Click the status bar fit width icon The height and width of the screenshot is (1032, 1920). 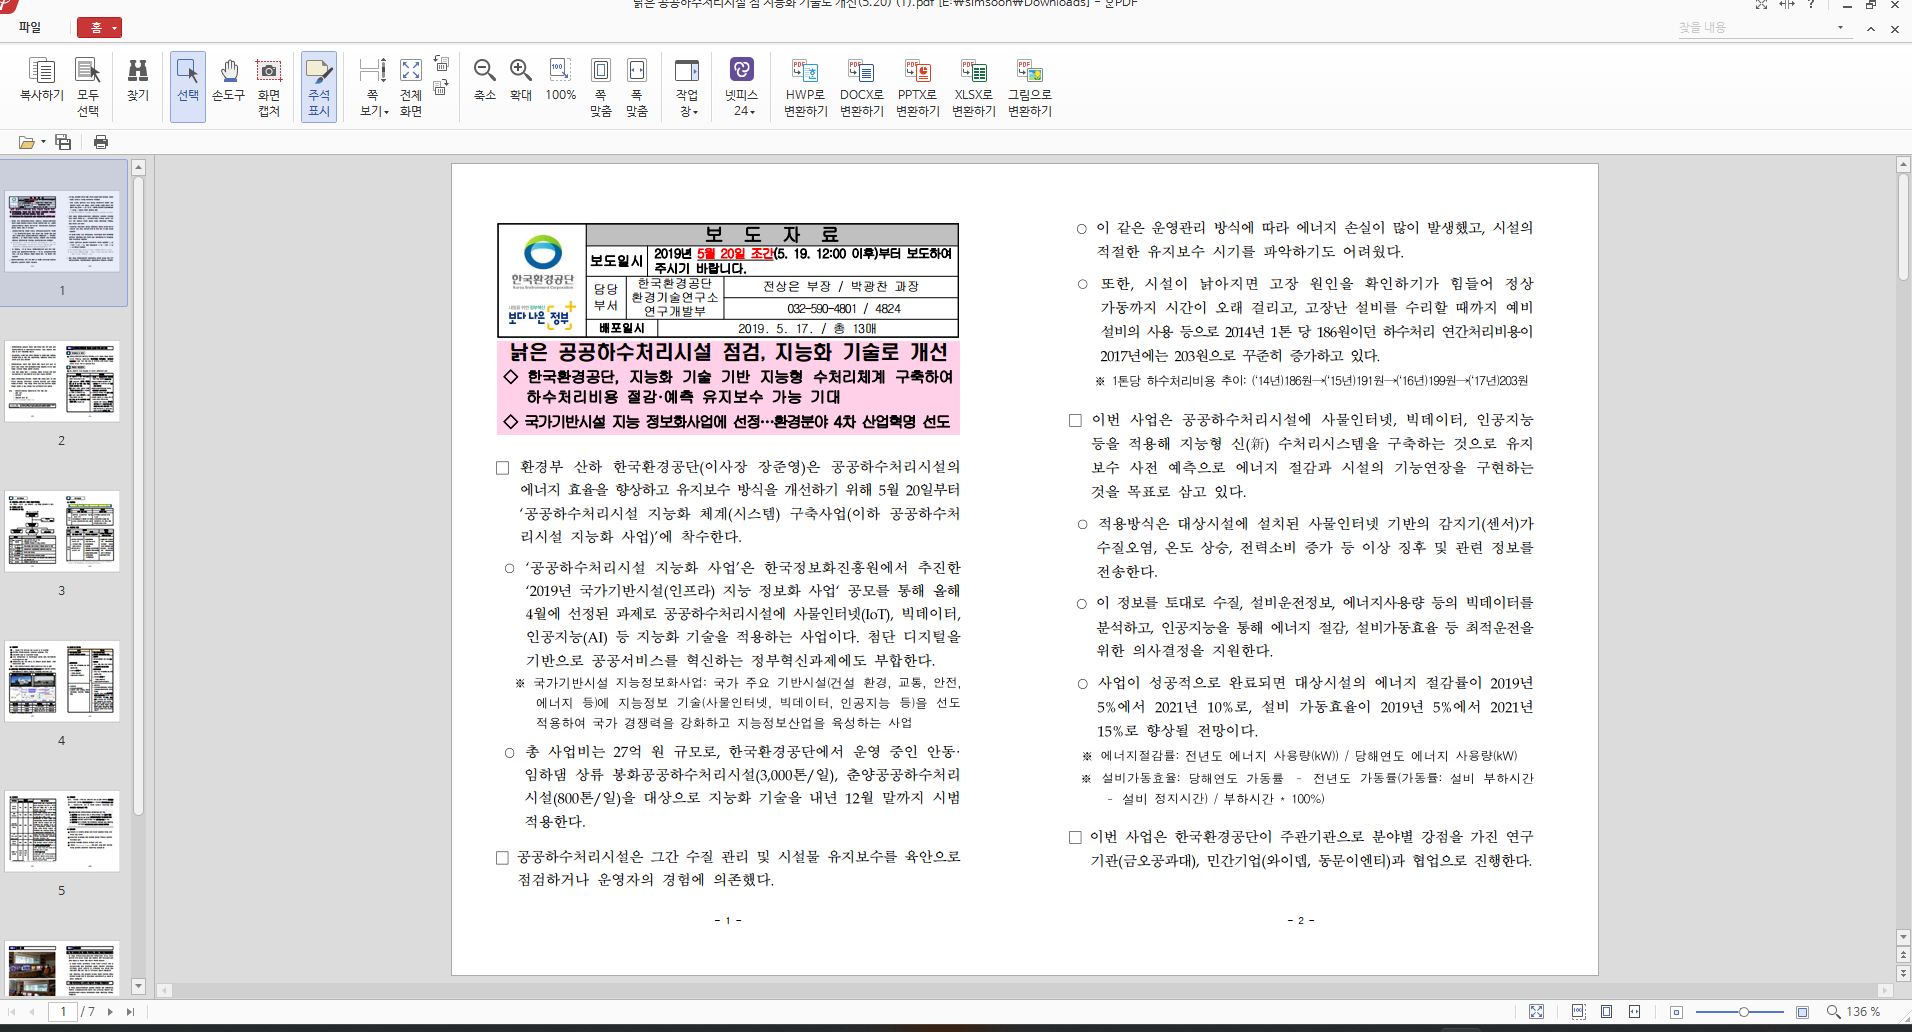[1634, 1012]
